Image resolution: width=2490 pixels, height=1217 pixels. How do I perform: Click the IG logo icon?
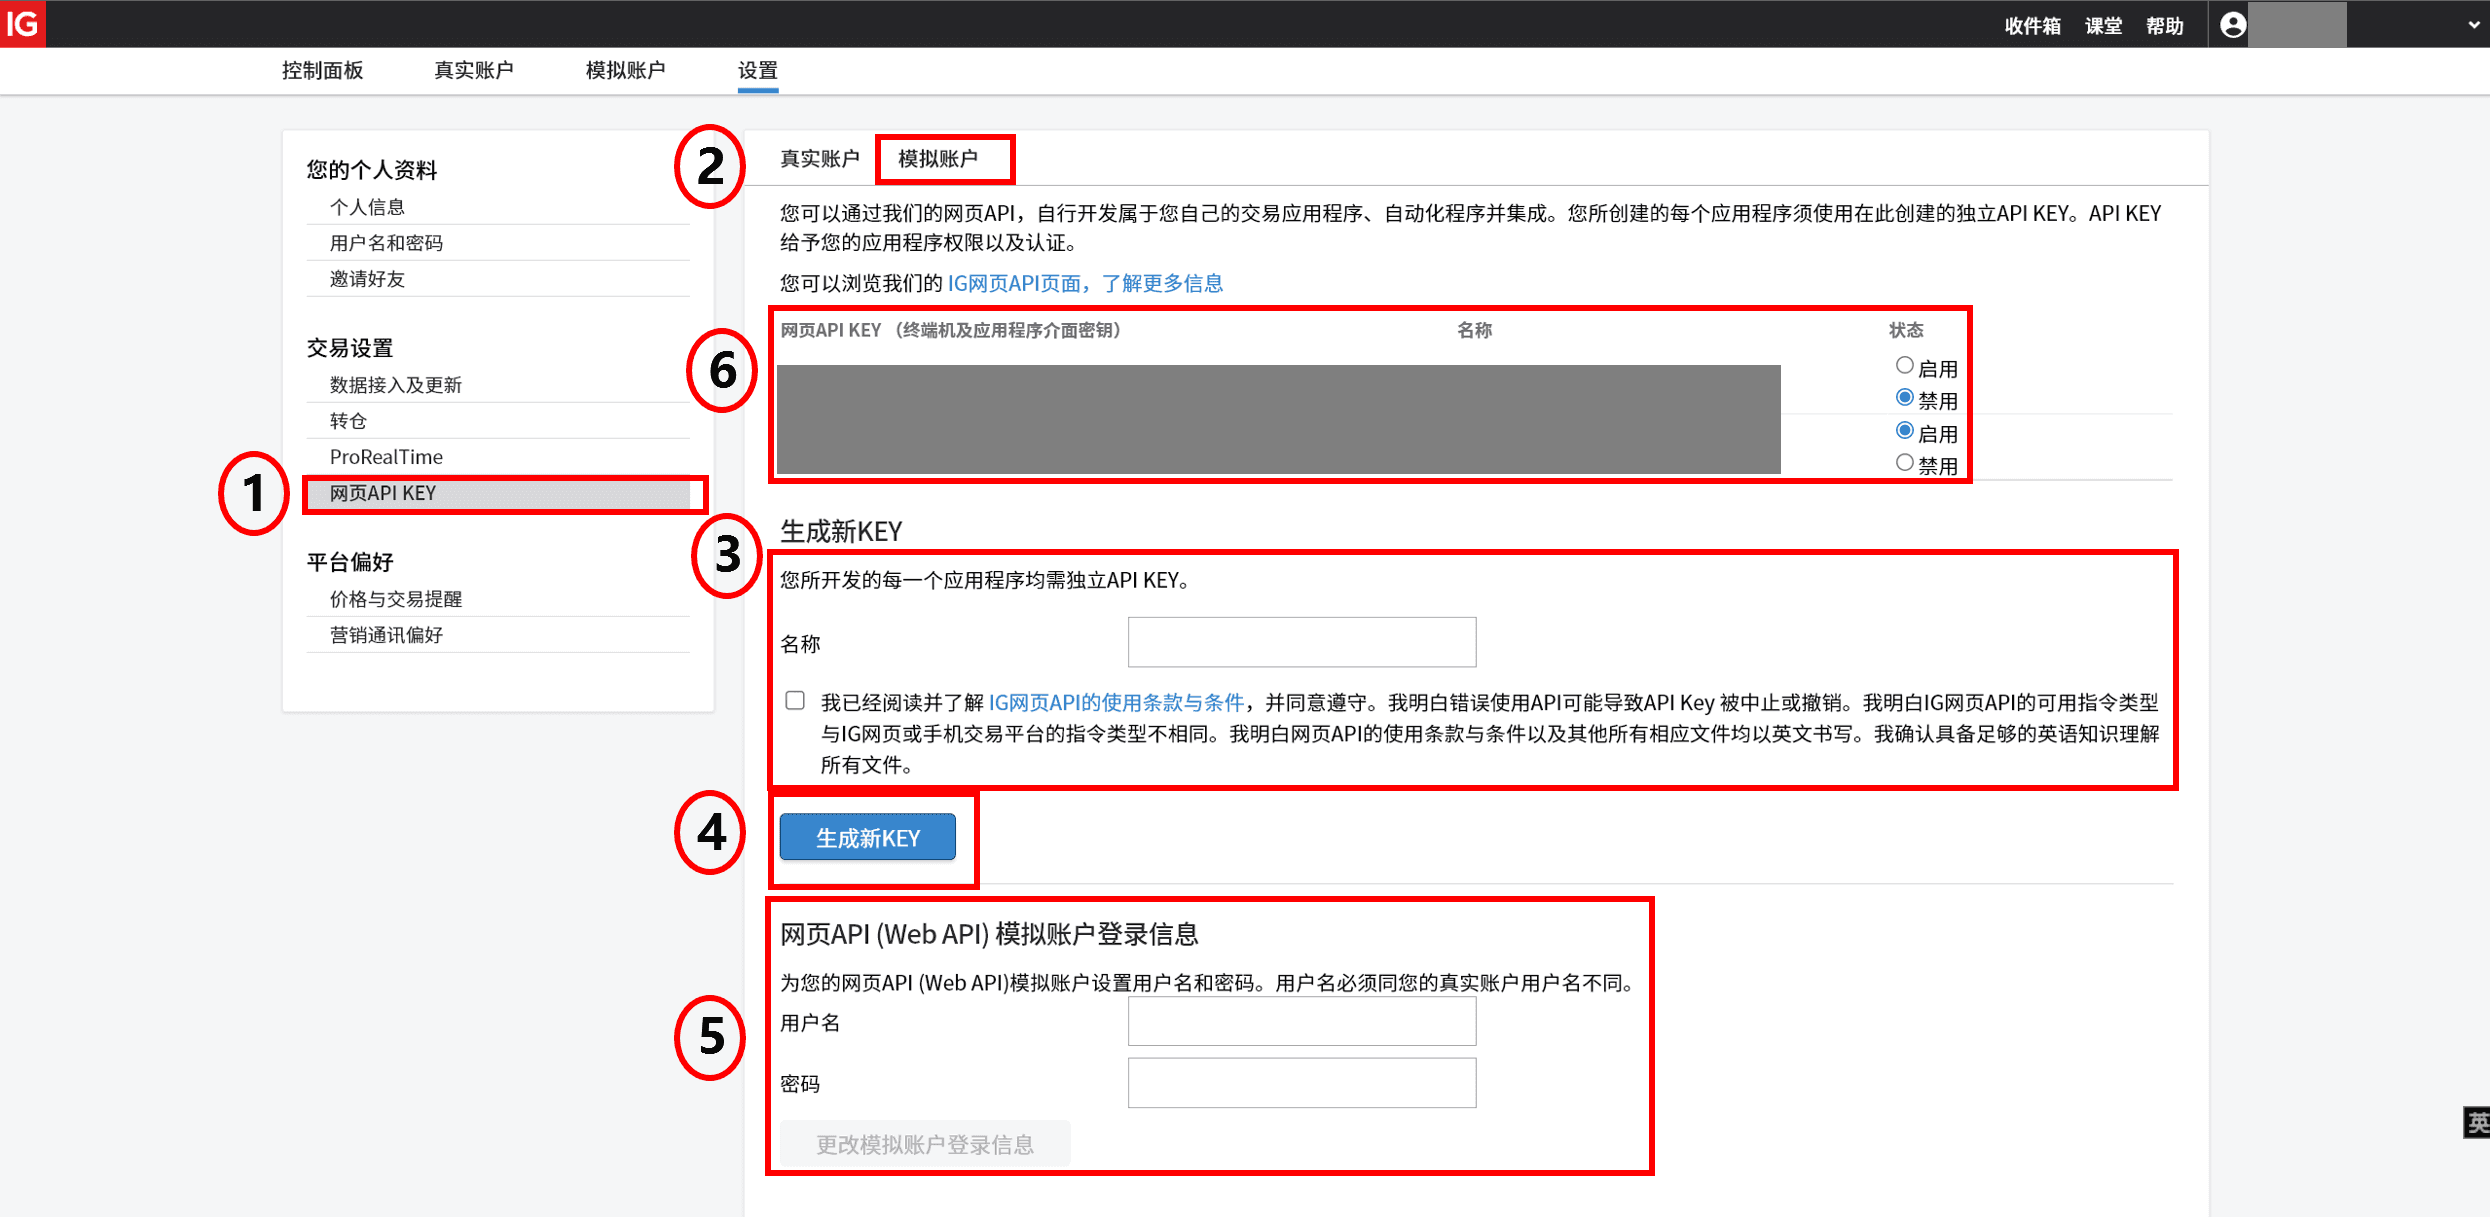(x=22, y=23)
